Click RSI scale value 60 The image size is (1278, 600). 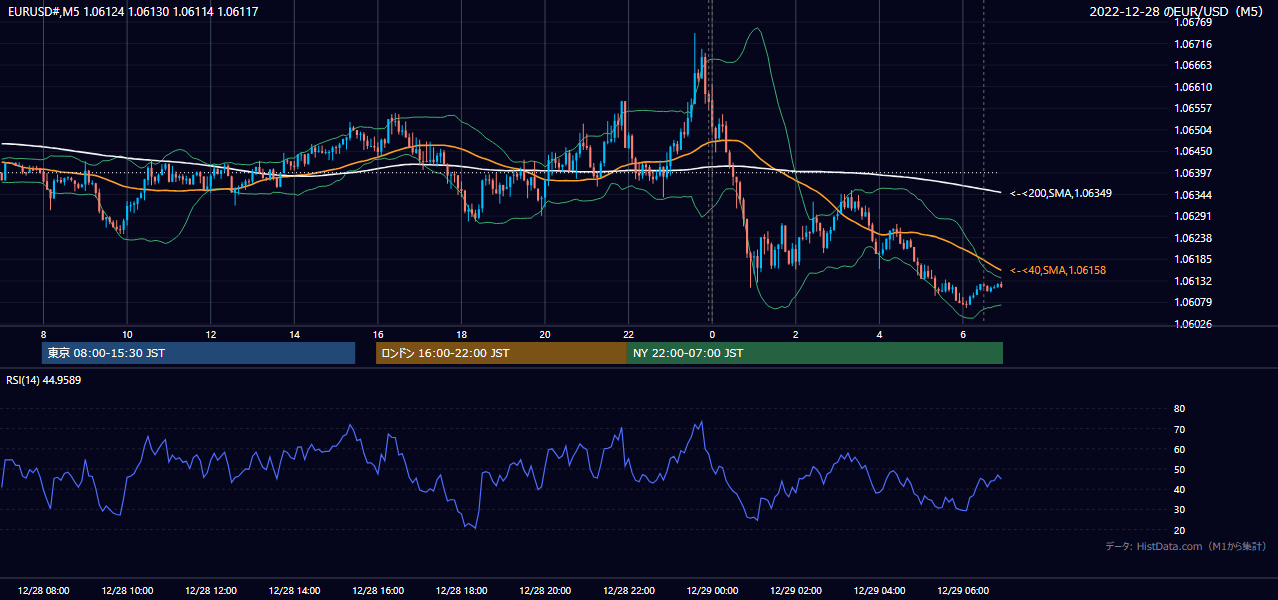pos(1179,449)
